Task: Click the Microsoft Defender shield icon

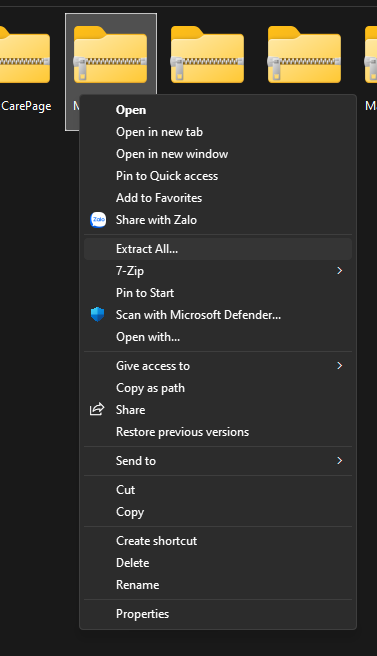Action: click(97, 315)
